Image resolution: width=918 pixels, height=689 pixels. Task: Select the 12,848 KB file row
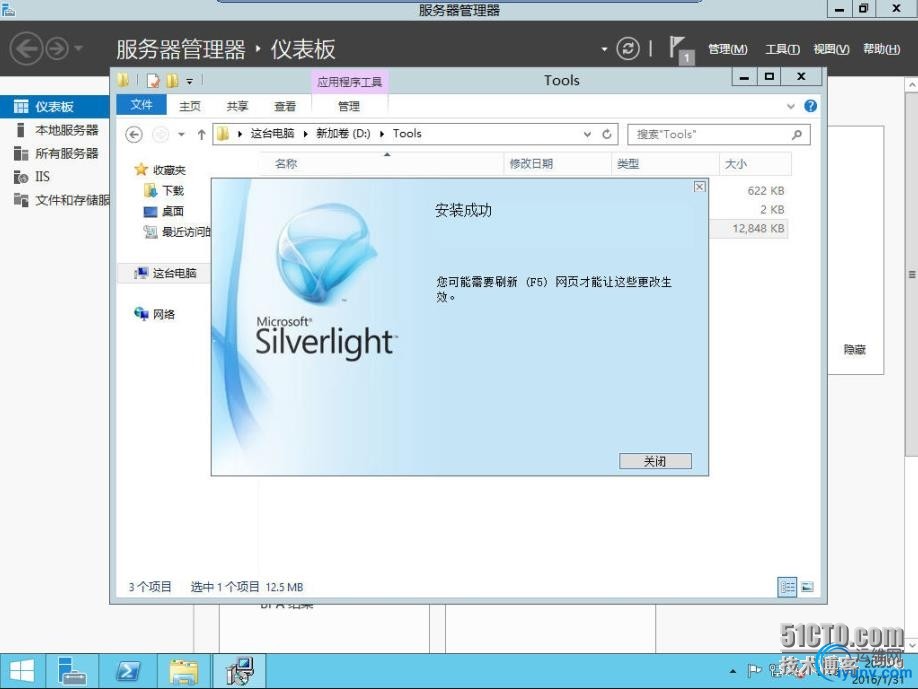point(749,228)
